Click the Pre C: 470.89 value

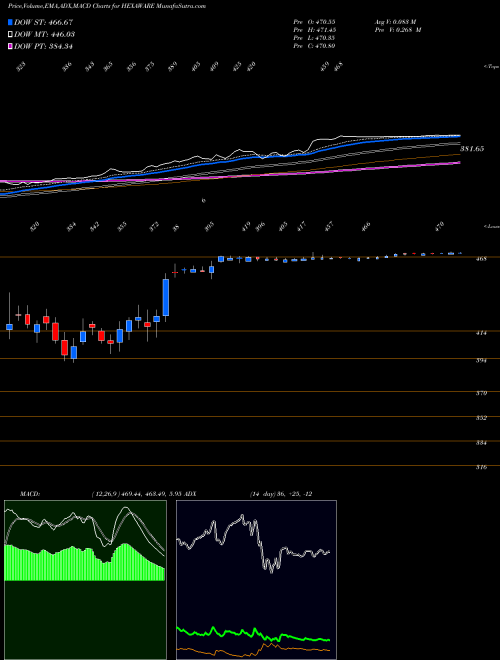[314, 46]
